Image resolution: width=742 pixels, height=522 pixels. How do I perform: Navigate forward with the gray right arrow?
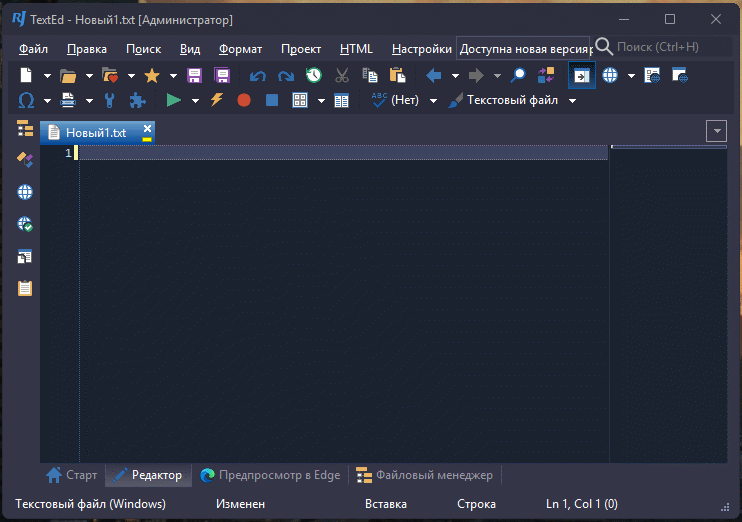[476, 75]
